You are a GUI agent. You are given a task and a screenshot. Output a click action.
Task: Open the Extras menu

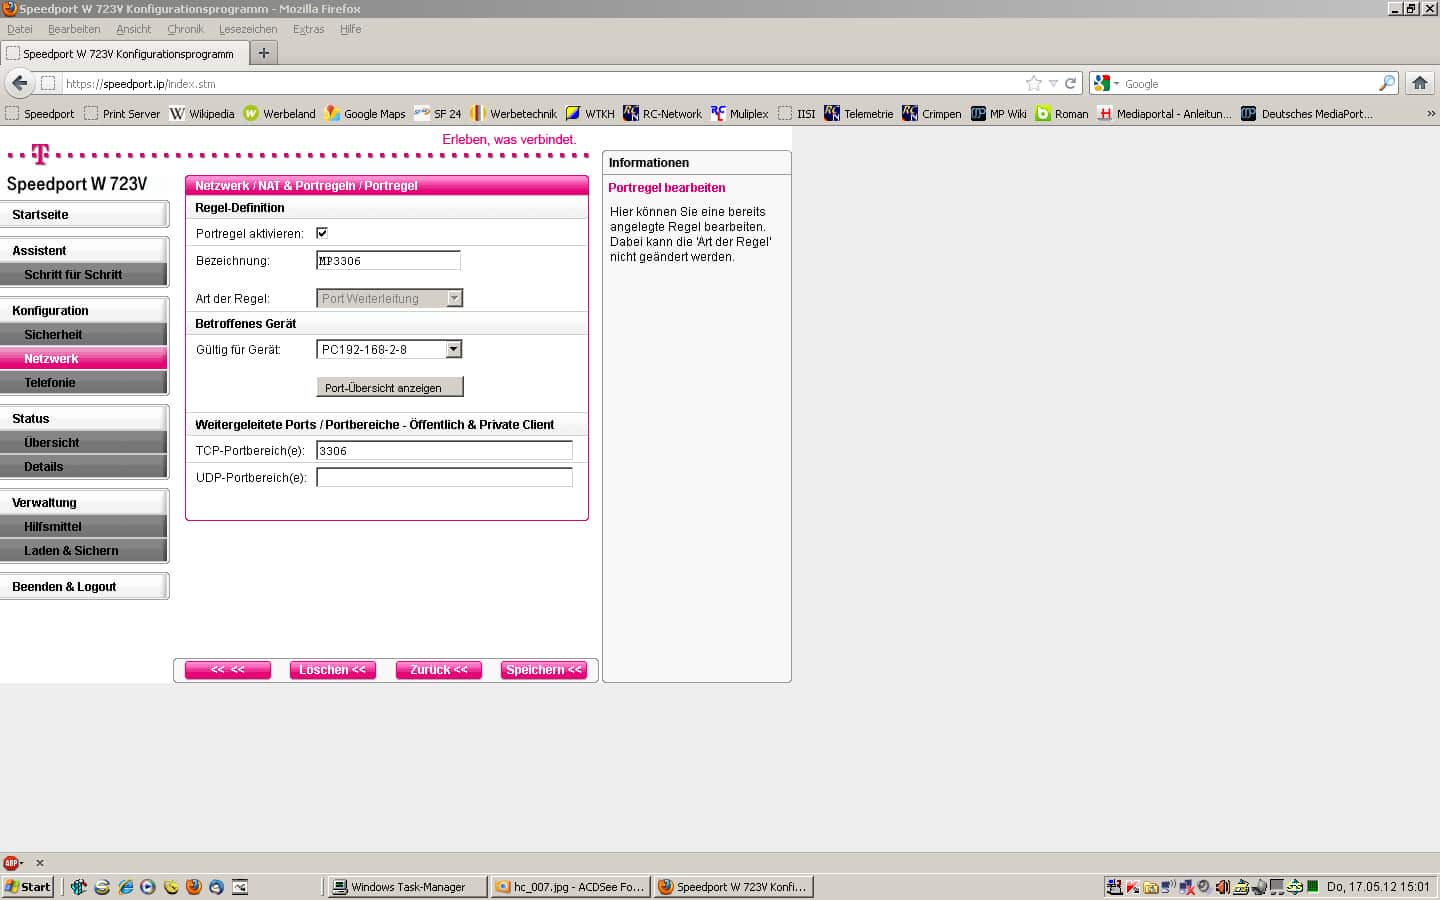pos(308,29)
